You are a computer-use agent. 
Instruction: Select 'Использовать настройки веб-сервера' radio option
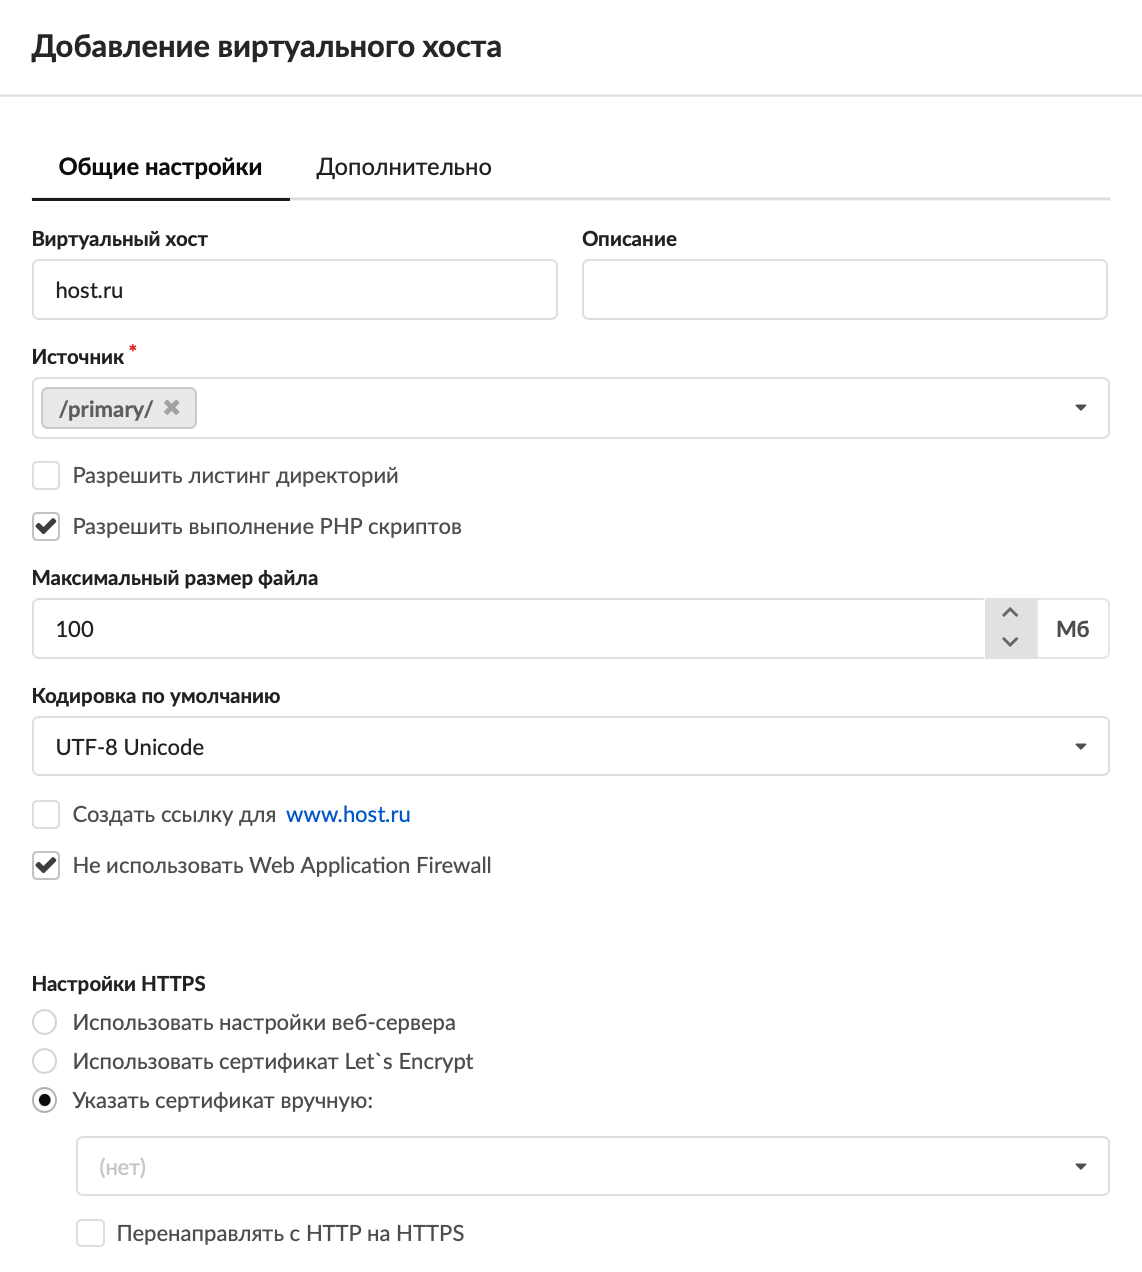[x=45, y=1023]
